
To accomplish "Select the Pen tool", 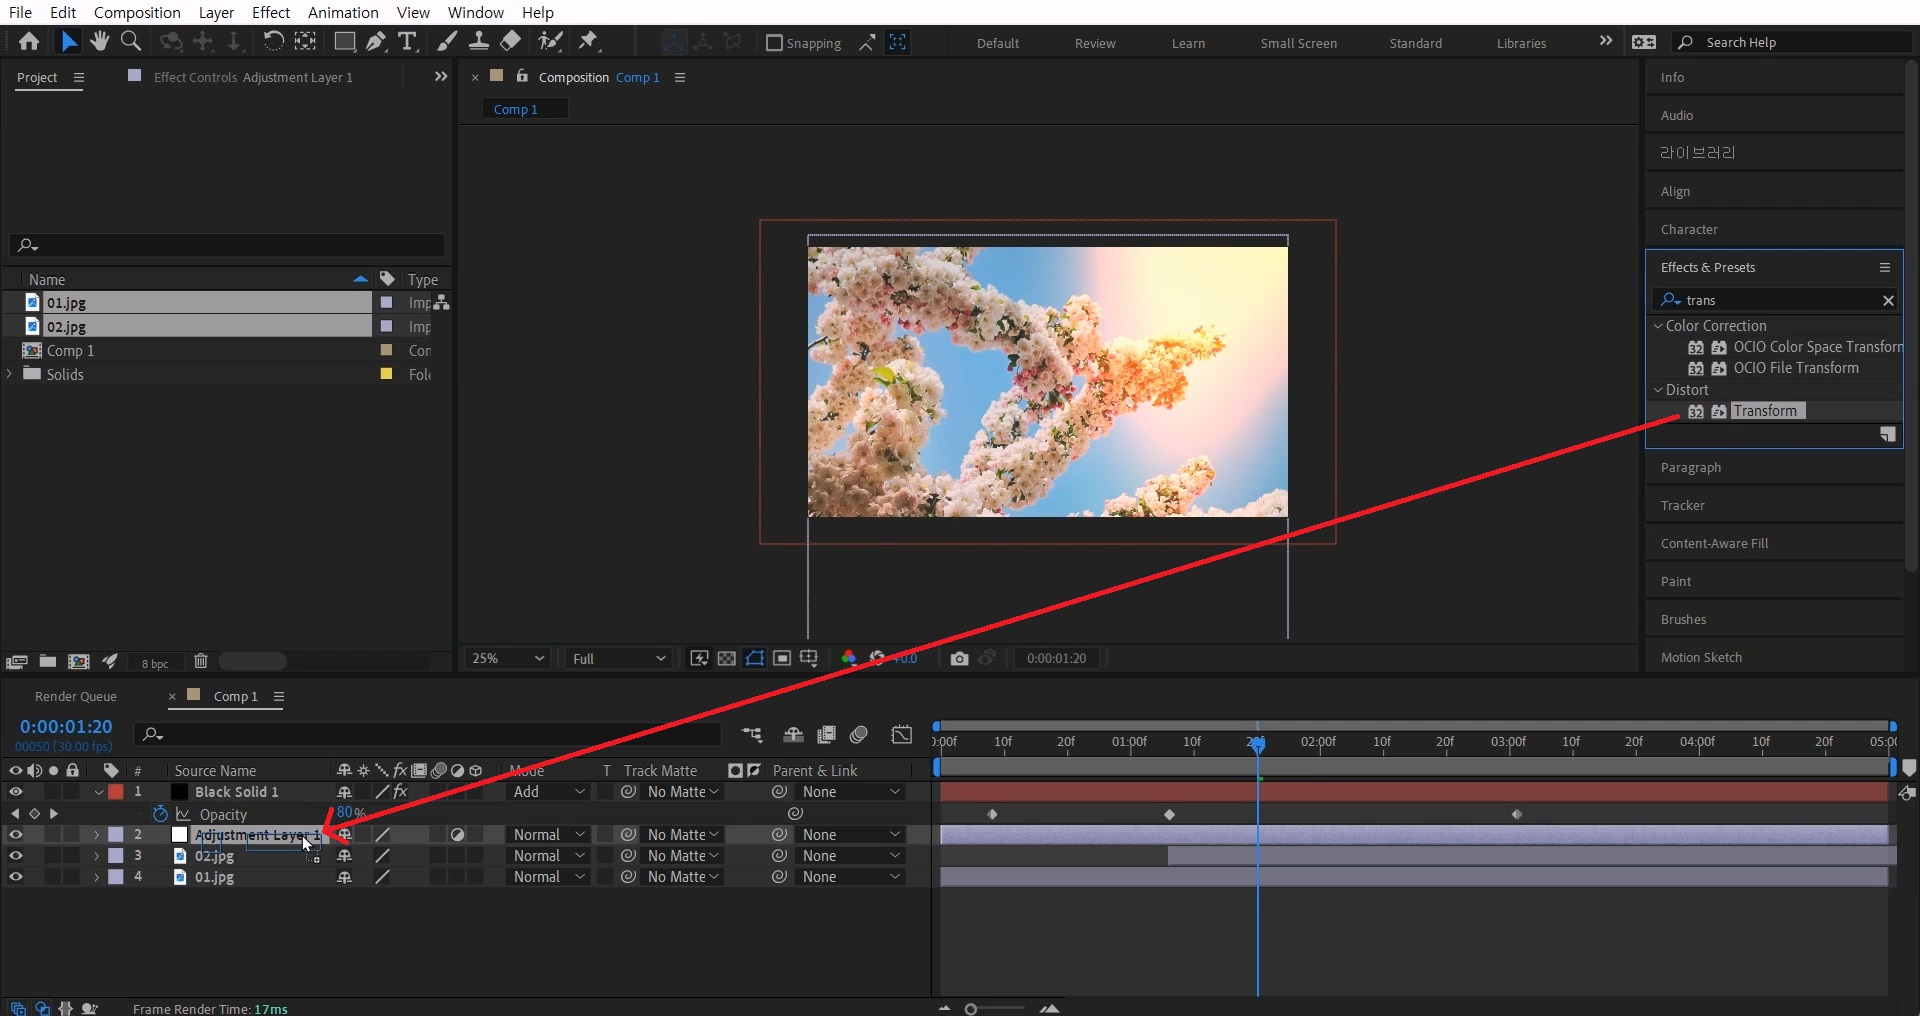I will click(x=376, y=41).
